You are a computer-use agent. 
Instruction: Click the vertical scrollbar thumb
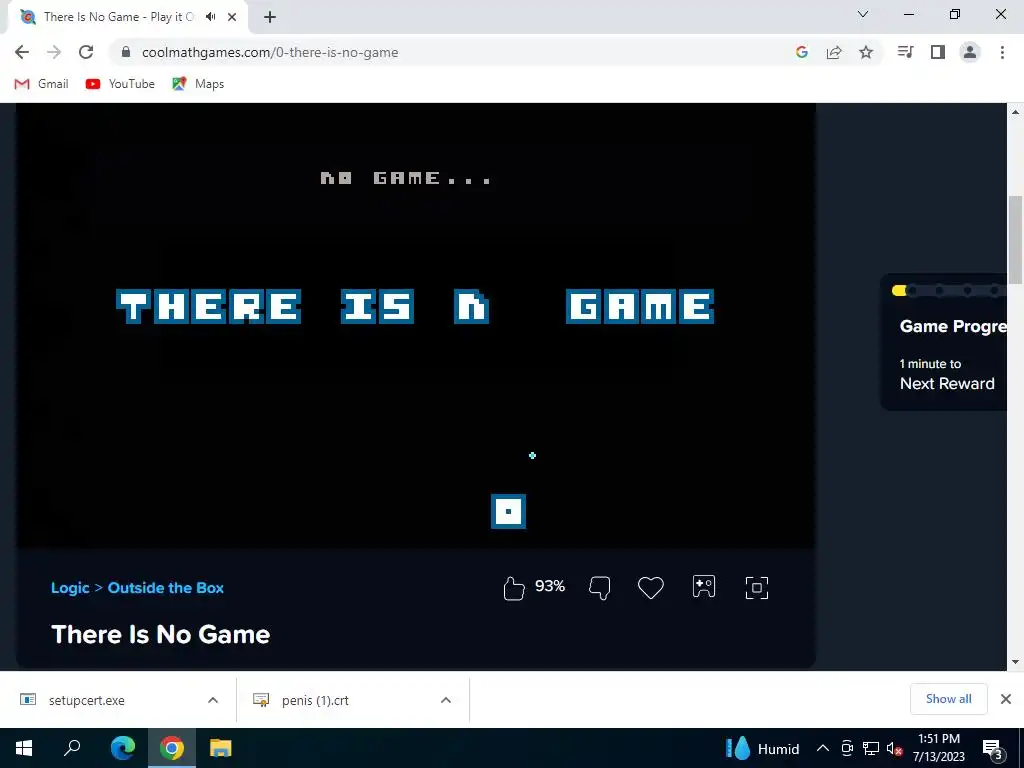point(1016,240)
